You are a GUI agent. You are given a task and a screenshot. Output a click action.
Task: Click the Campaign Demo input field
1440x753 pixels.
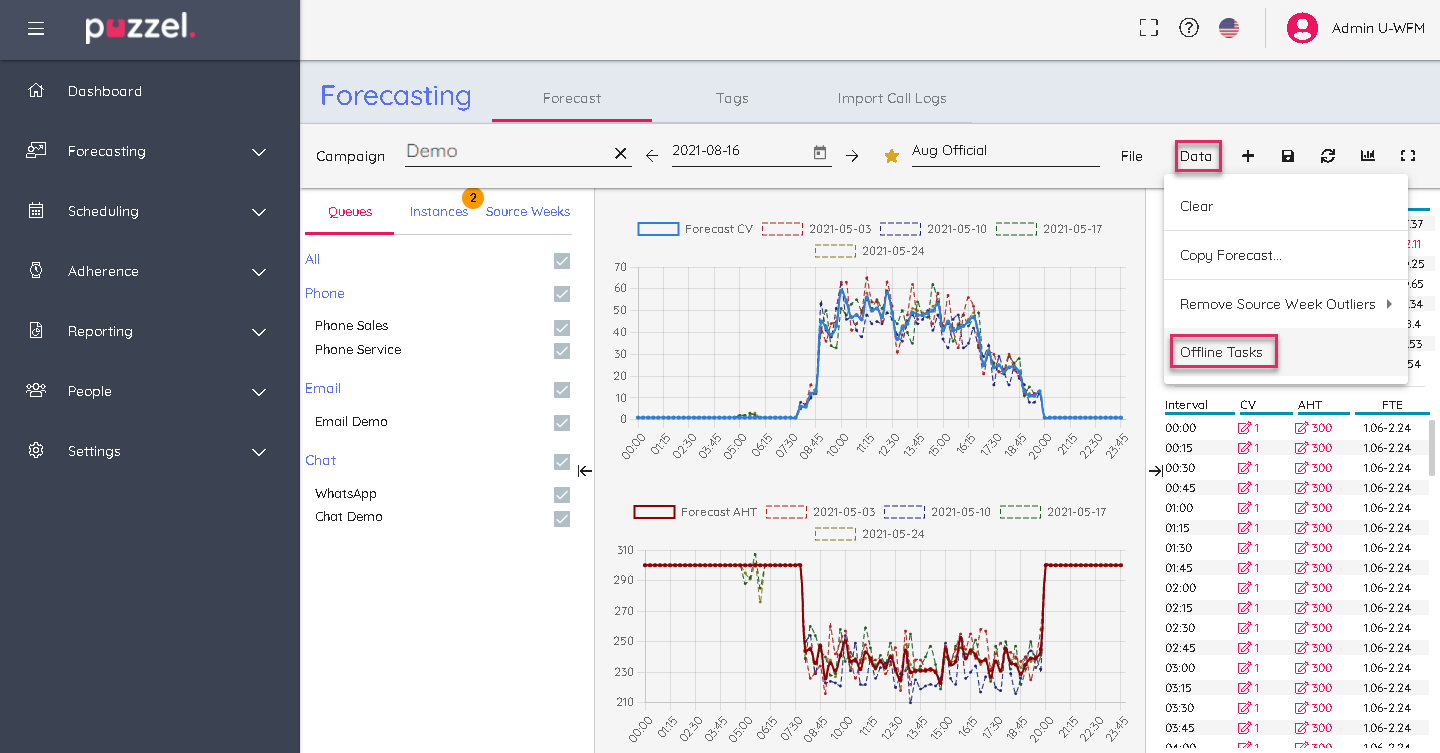coord(506,152)
